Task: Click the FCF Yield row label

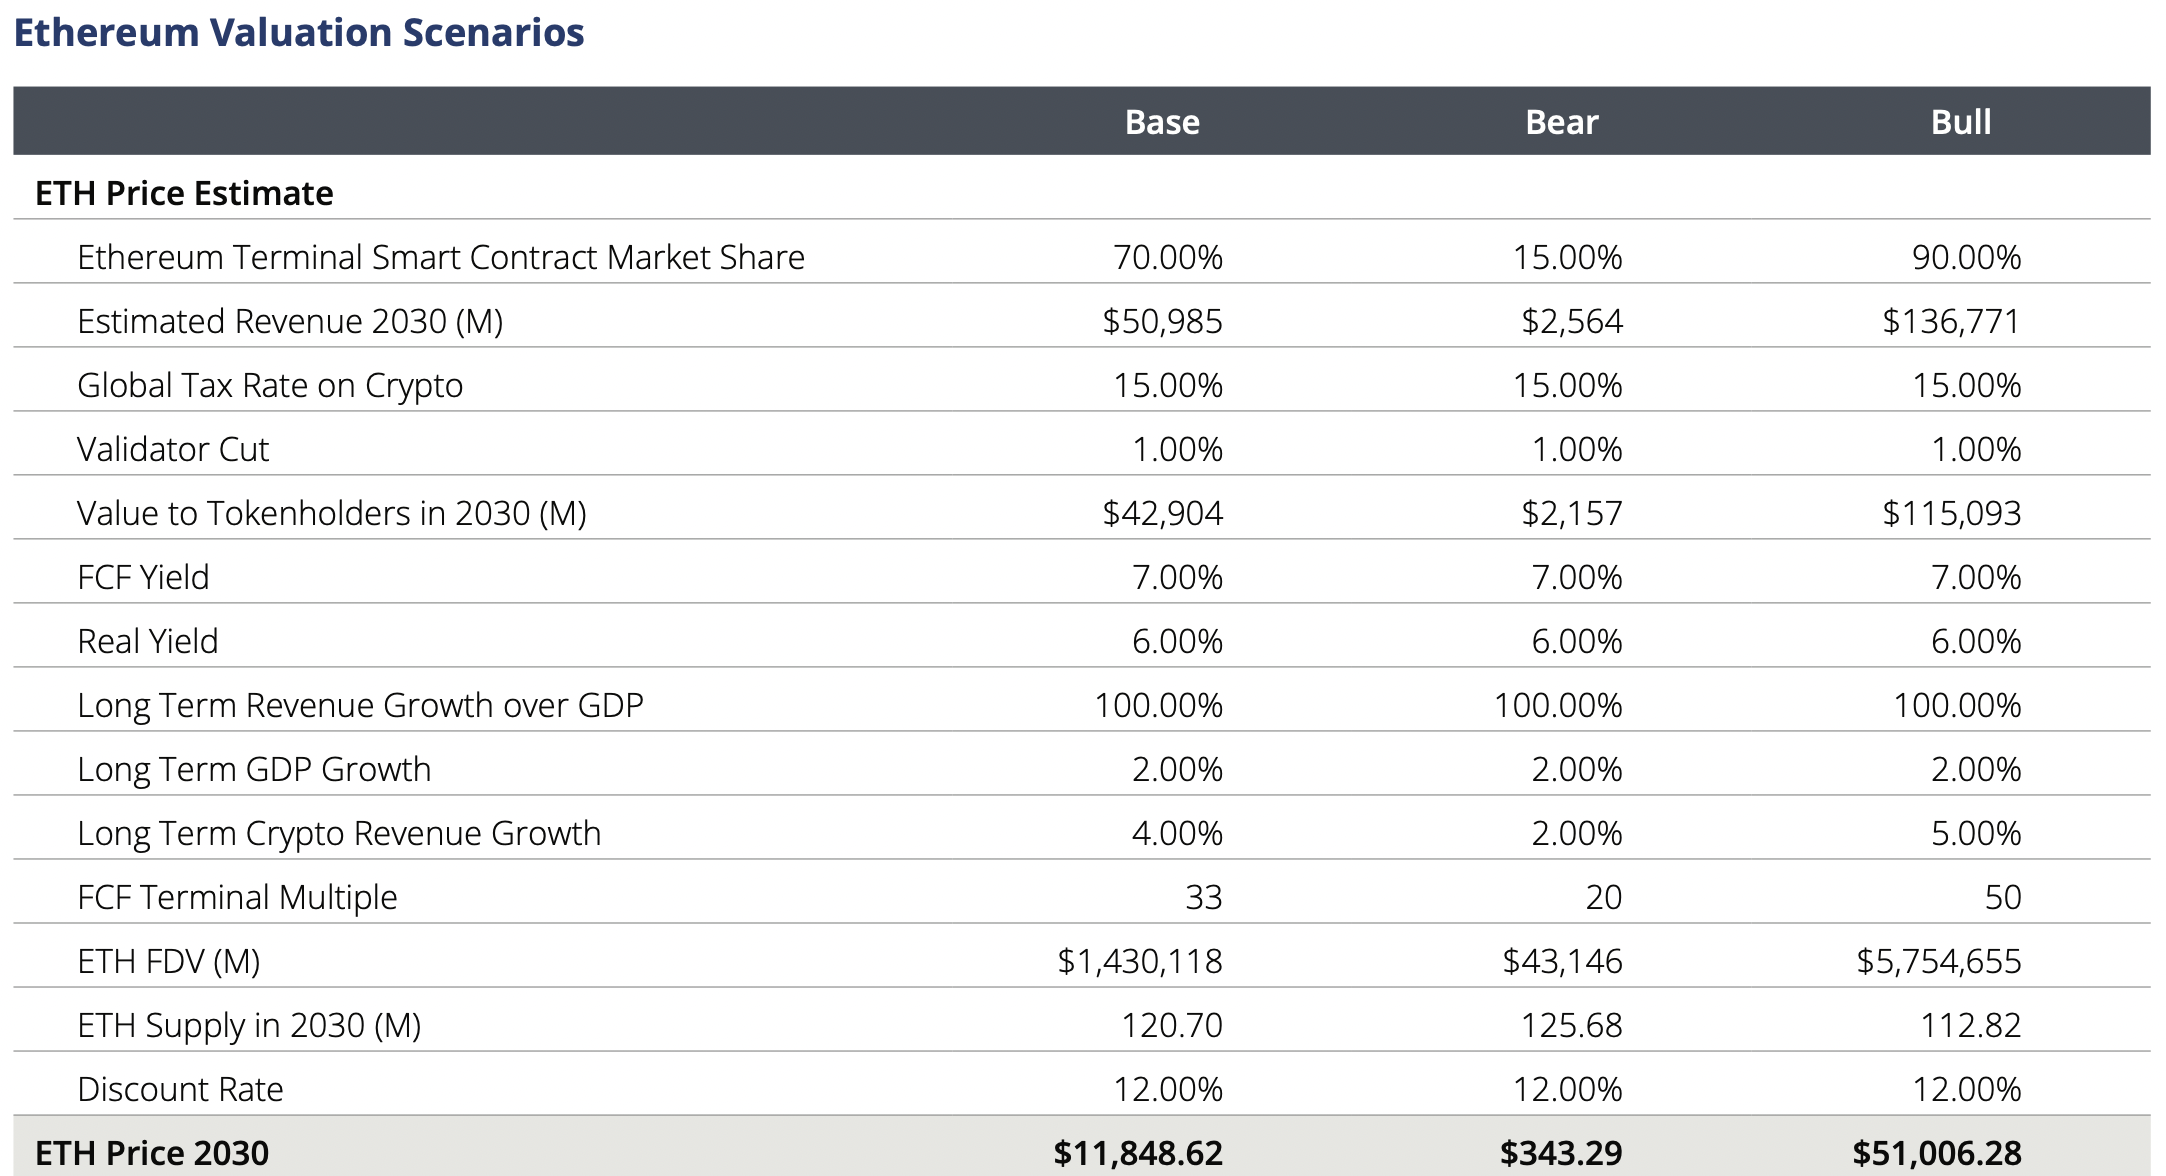Action: coord(143,577)
